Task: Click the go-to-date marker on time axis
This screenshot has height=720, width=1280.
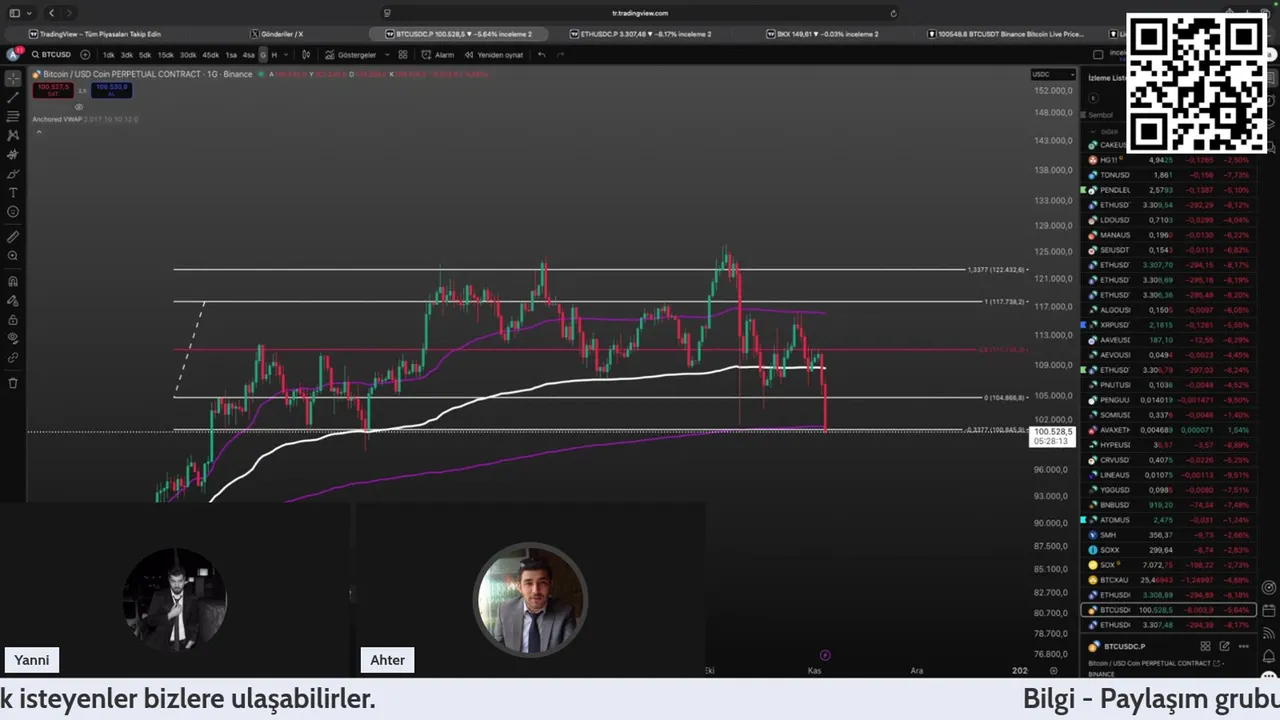Action: 825,656
